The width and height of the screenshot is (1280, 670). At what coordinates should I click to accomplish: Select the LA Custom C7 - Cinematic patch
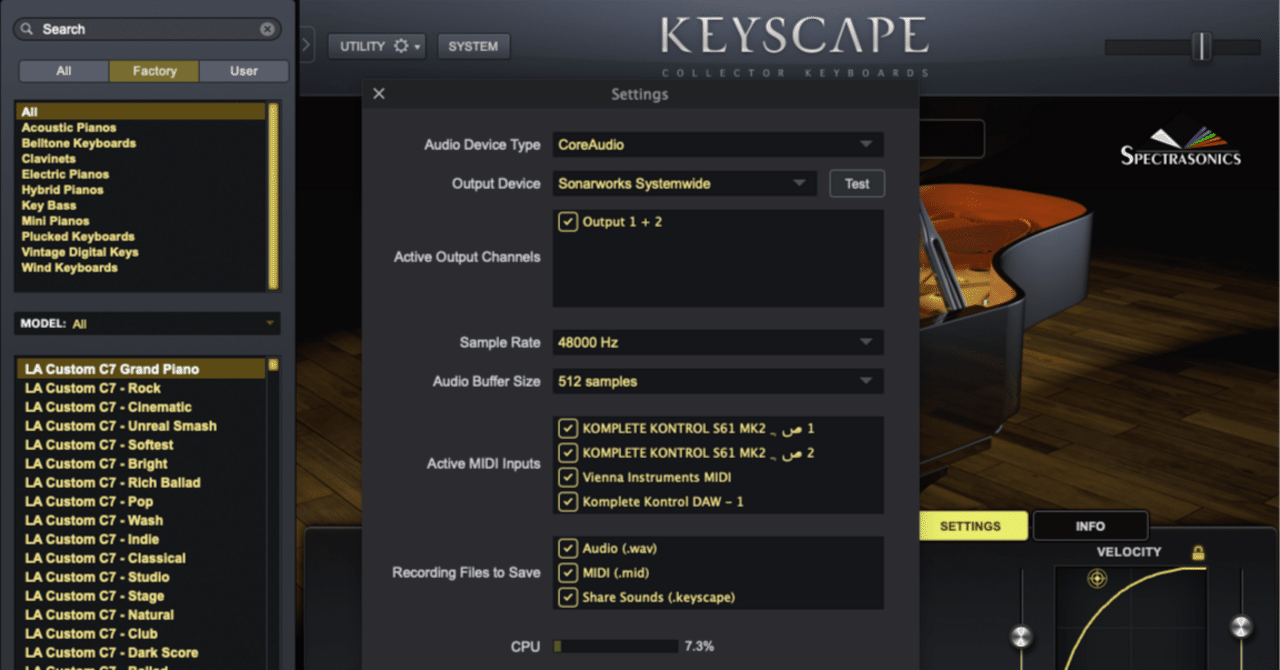point(107,407)
